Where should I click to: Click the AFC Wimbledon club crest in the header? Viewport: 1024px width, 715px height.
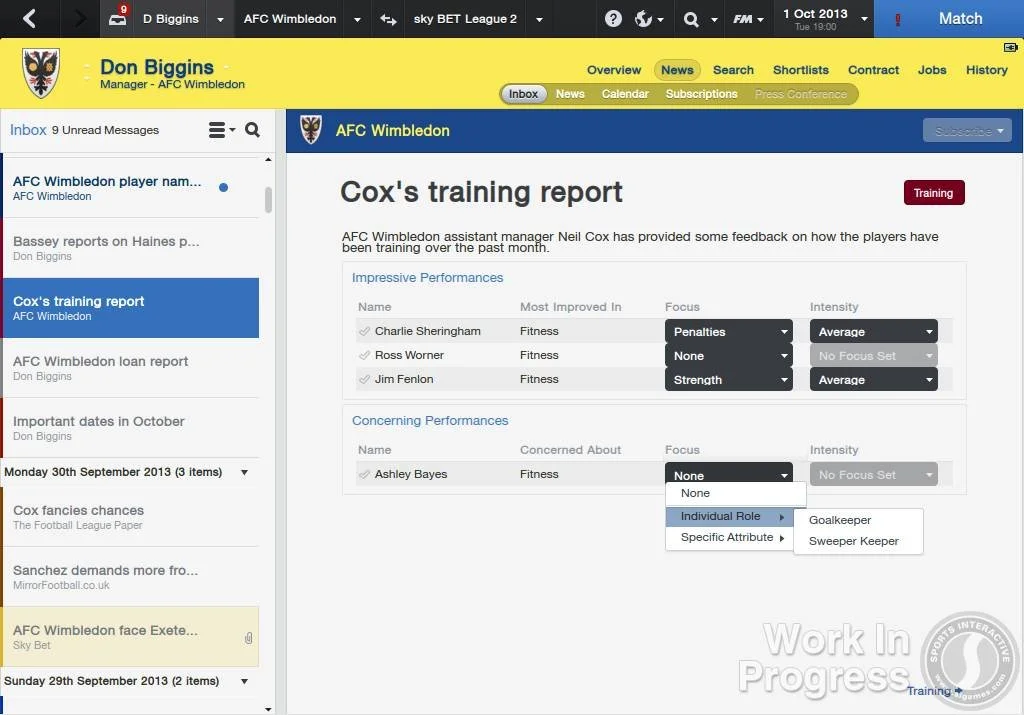click(310, 130)
